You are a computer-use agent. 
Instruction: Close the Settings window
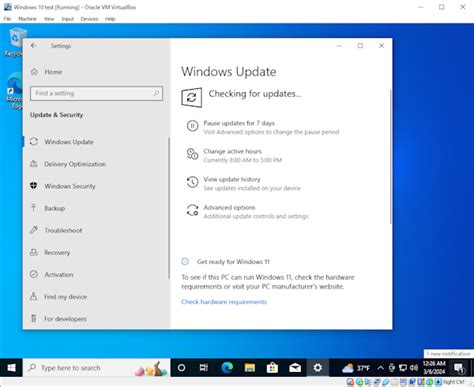pyautogui.click(x=382, y=46)
